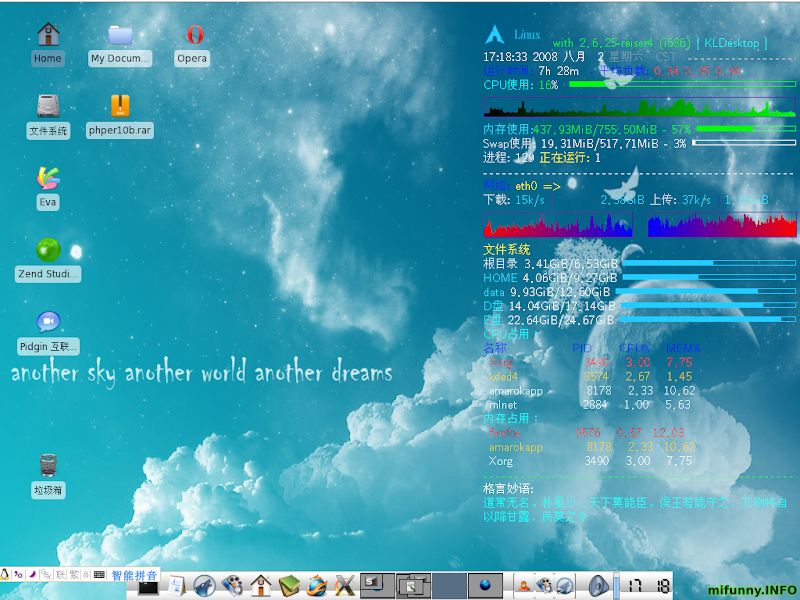Switch to empty third virtual desktop
Viewport: 800px width, 600px height.
click(x=449, y=586)
